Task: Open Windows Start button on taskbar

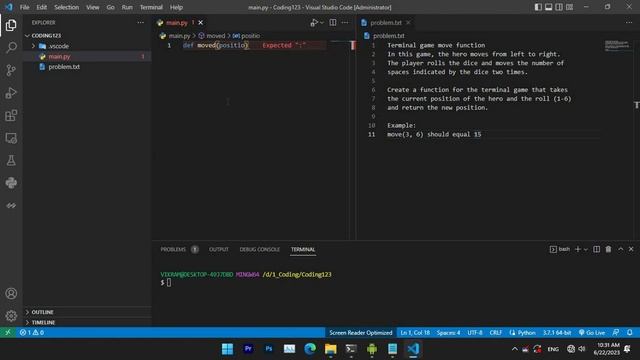Action: (227, 349)
